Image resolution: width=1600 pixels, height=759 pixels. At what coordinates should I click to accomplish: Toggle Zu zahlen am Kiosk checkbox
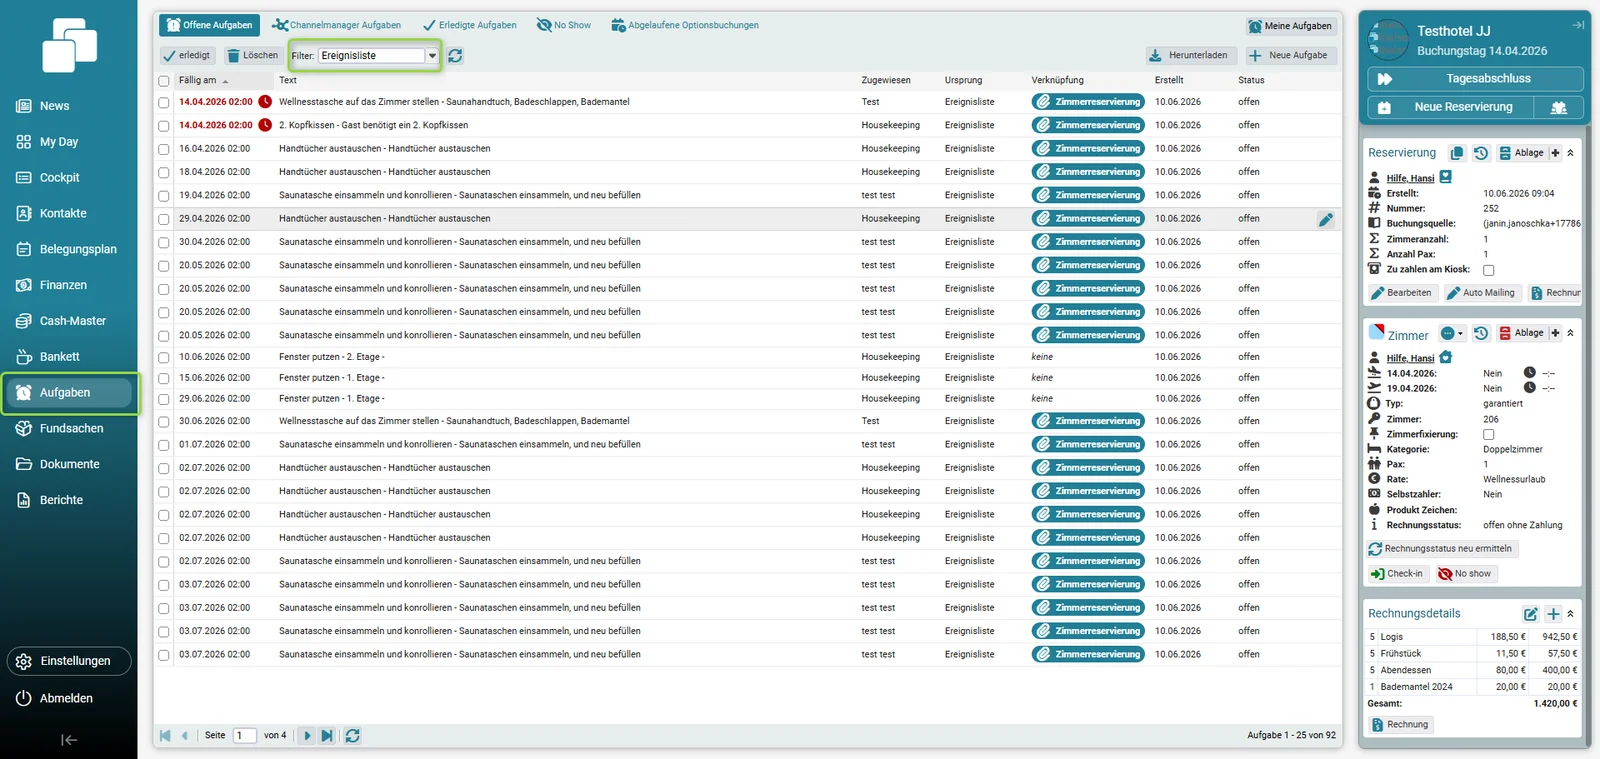pyautogui.click(x=1488, y=270)
